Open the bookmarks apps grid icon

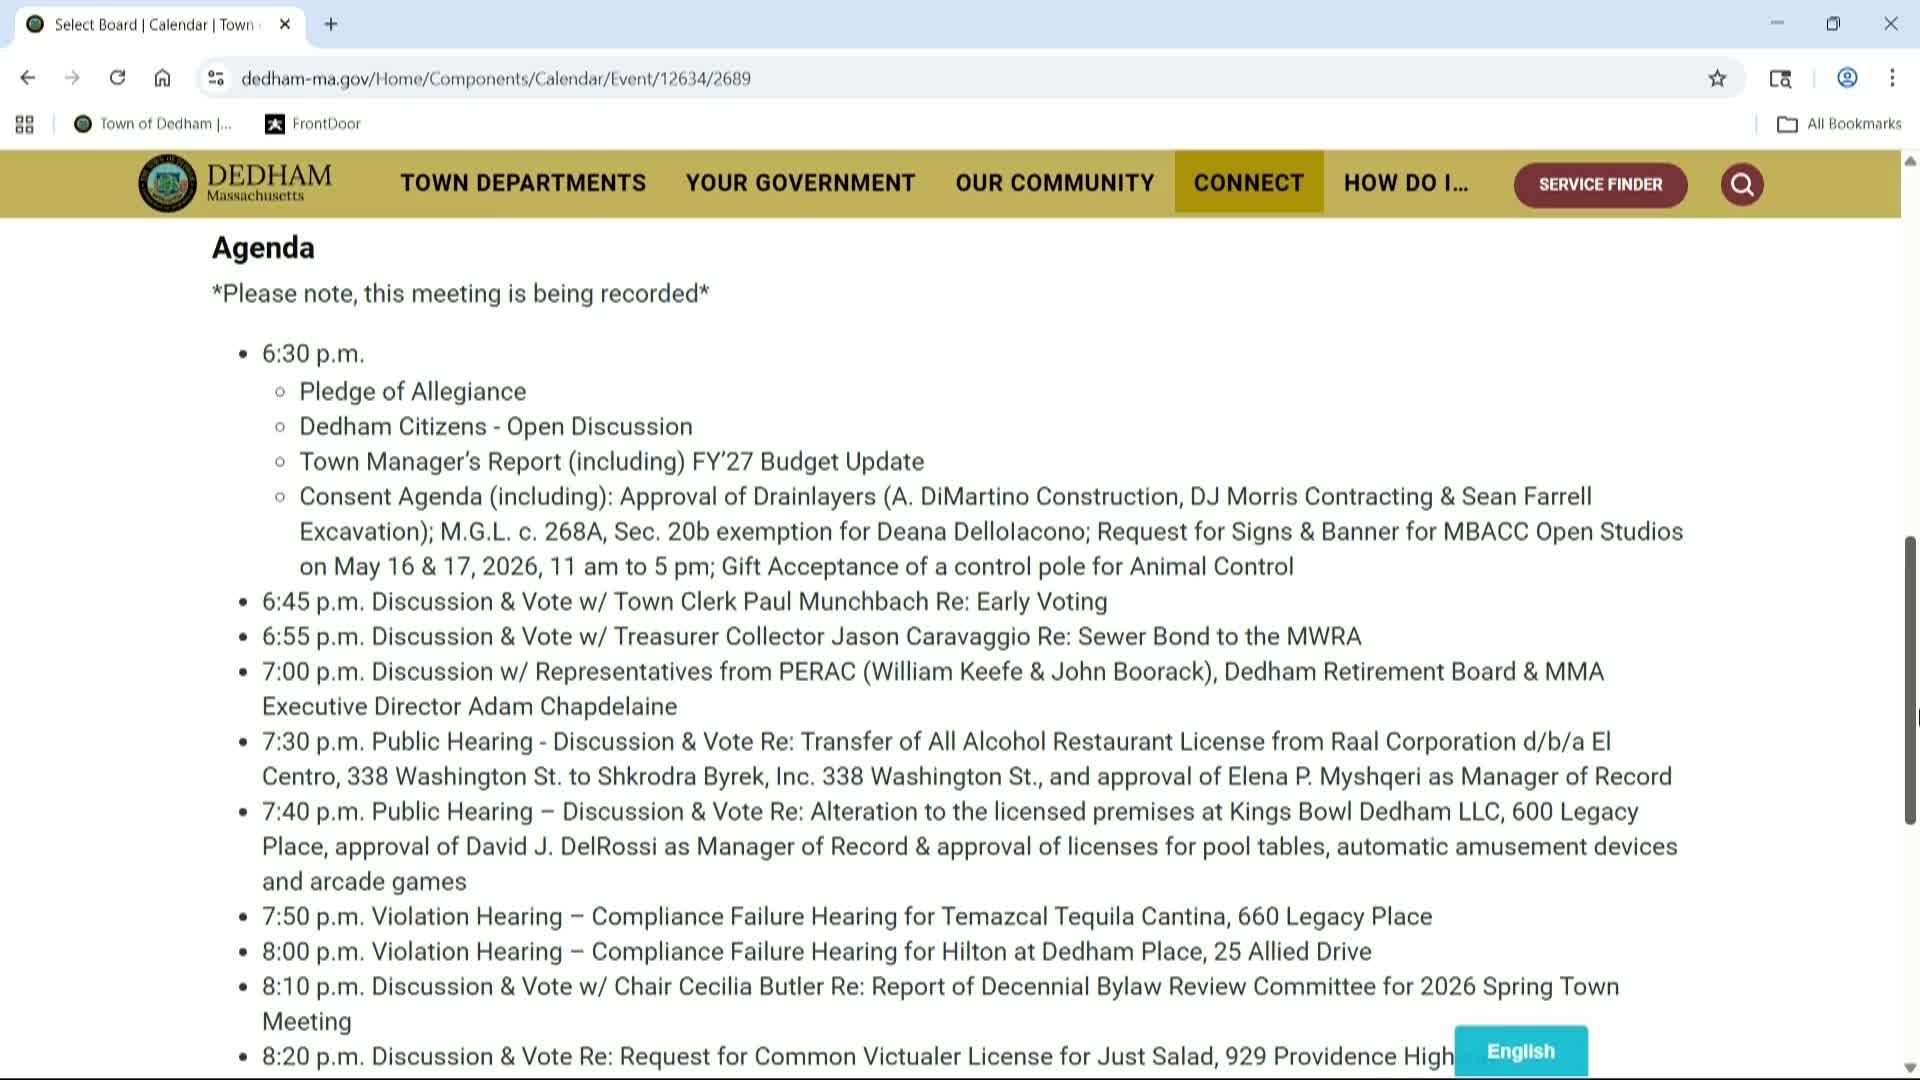click(24, 123)
